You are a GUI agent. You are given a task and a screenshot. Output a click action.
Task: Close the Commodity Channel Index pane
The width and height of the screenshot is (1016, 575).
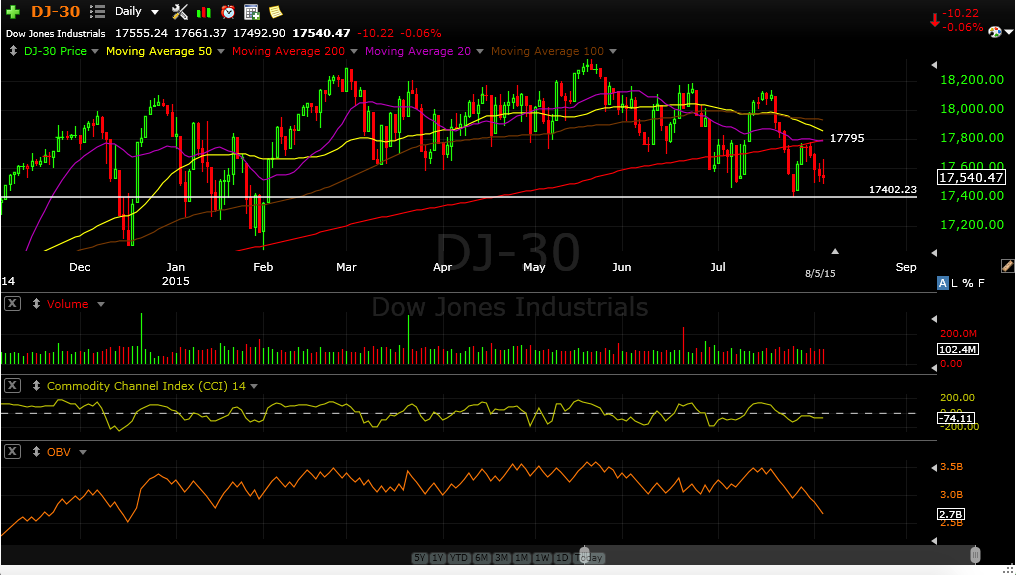[x=12, y=385]
